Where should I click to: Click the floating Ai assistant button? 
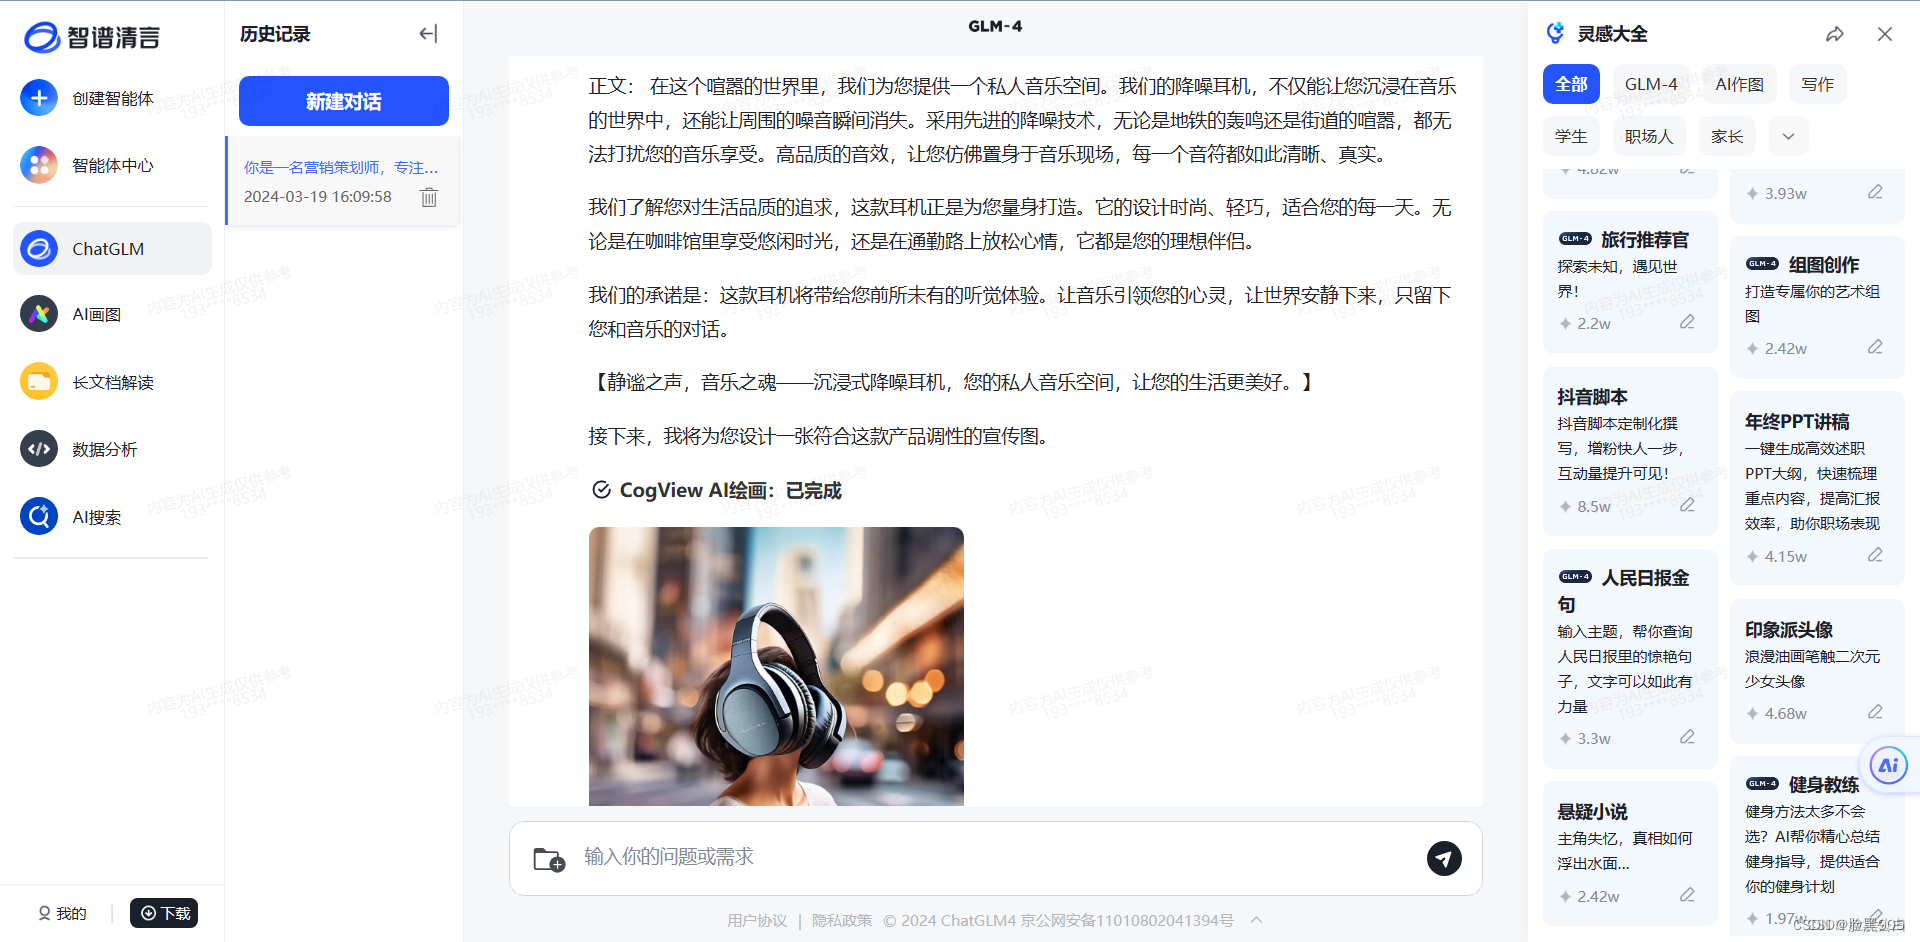tap(1888, 765)
